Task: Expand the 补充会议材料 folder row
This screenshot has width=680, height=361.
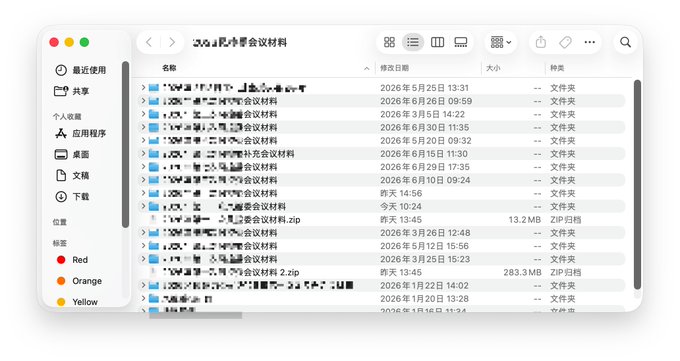Action: [143, 154]
